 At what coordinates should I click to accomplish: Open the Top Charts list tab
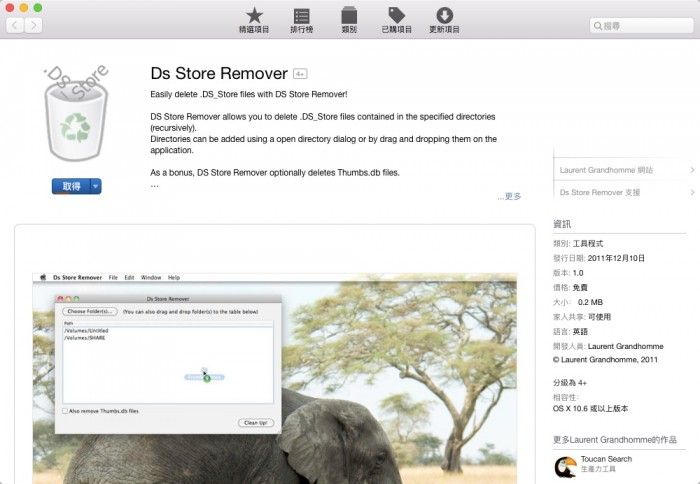302,21
